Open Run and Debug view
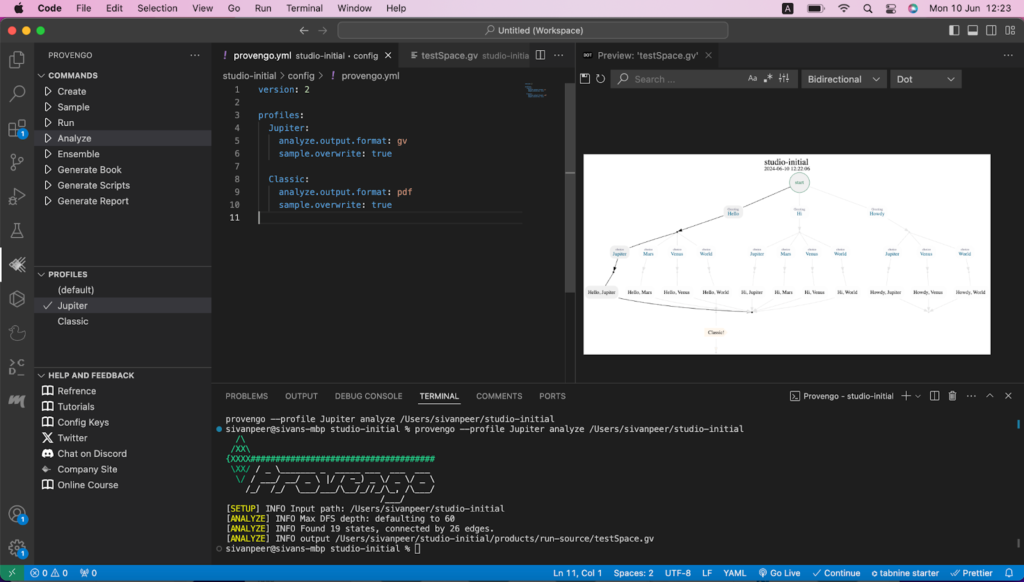 click(x=17, y=196)
